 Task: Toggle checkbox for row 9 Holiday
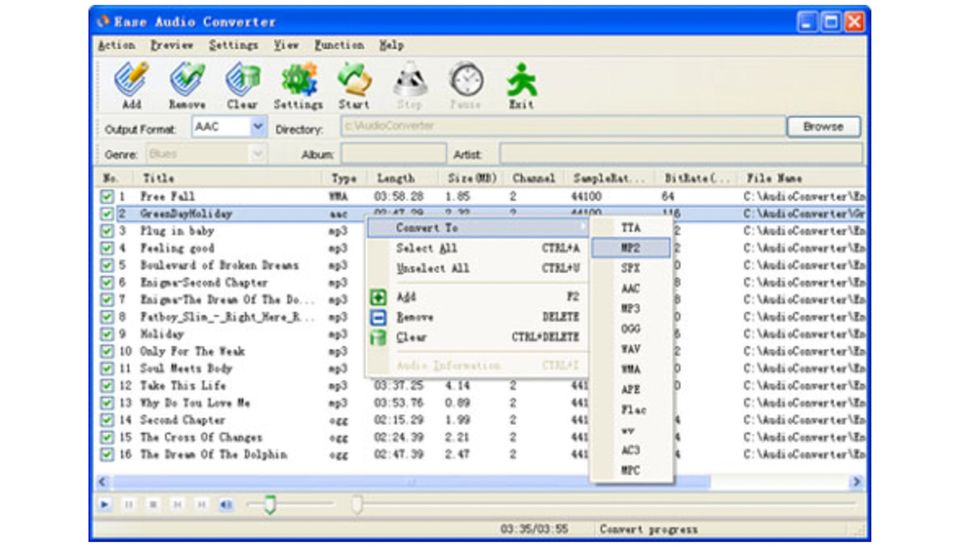[107, 335]
